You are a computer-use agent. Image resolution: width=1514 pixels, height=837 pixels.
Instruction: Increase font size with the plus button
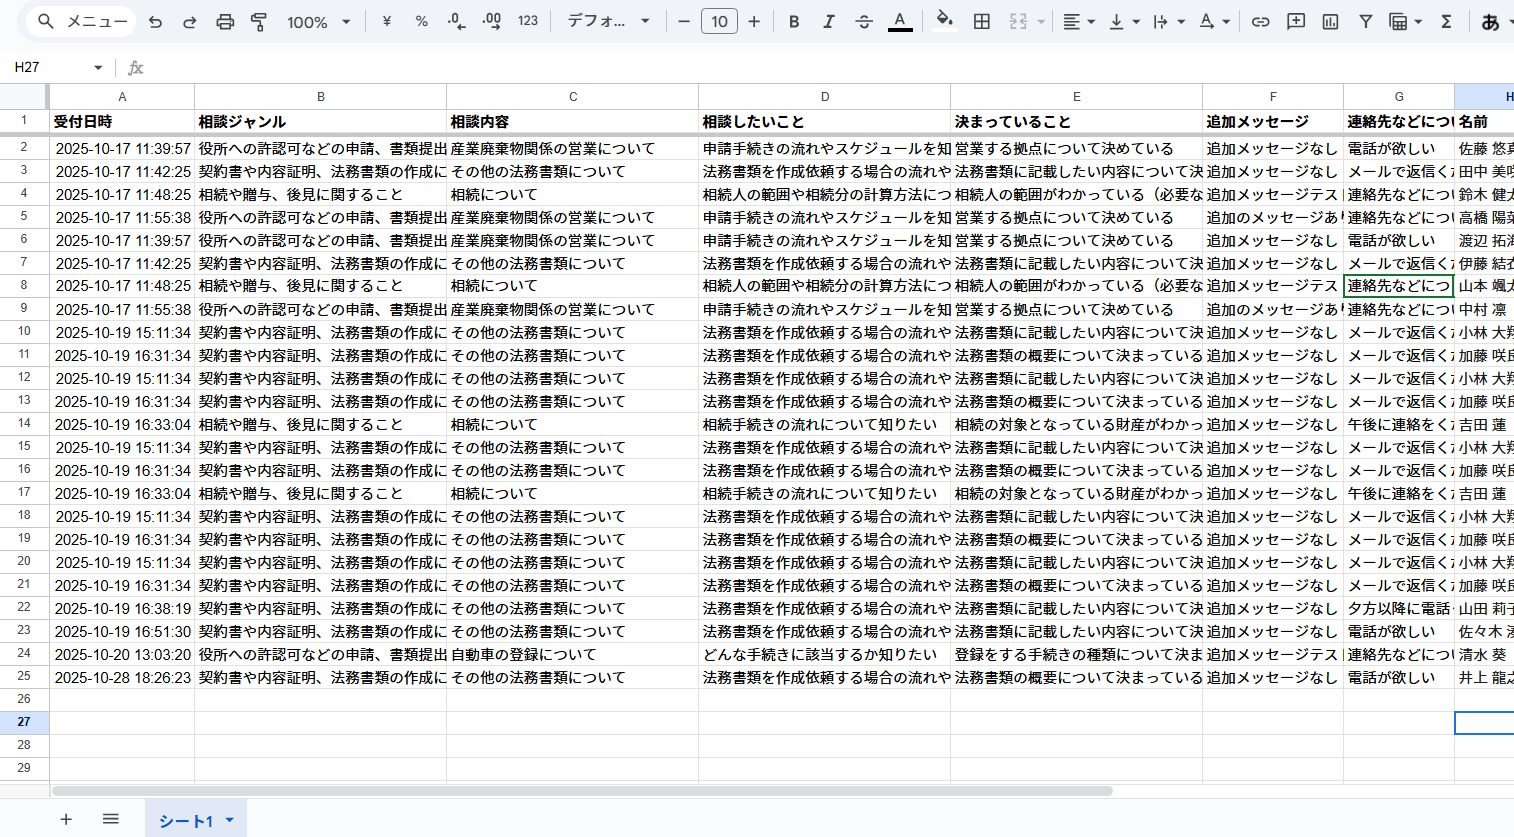coord(754,21)
